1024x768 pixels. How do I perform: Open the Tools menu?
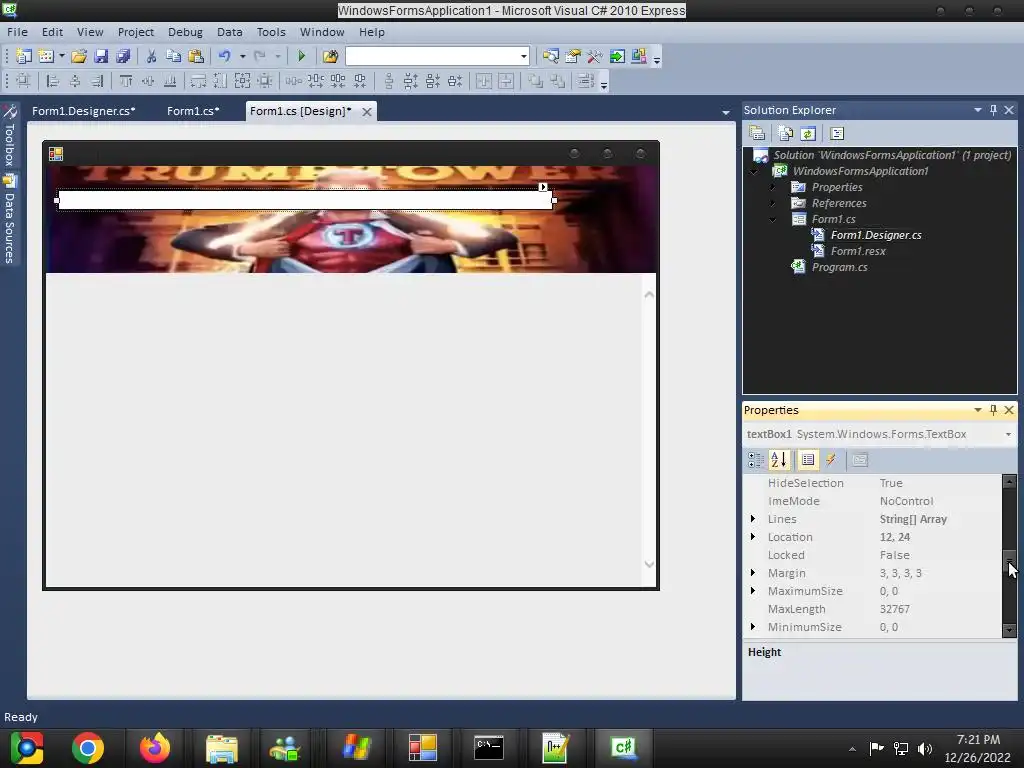pos(271,32)
